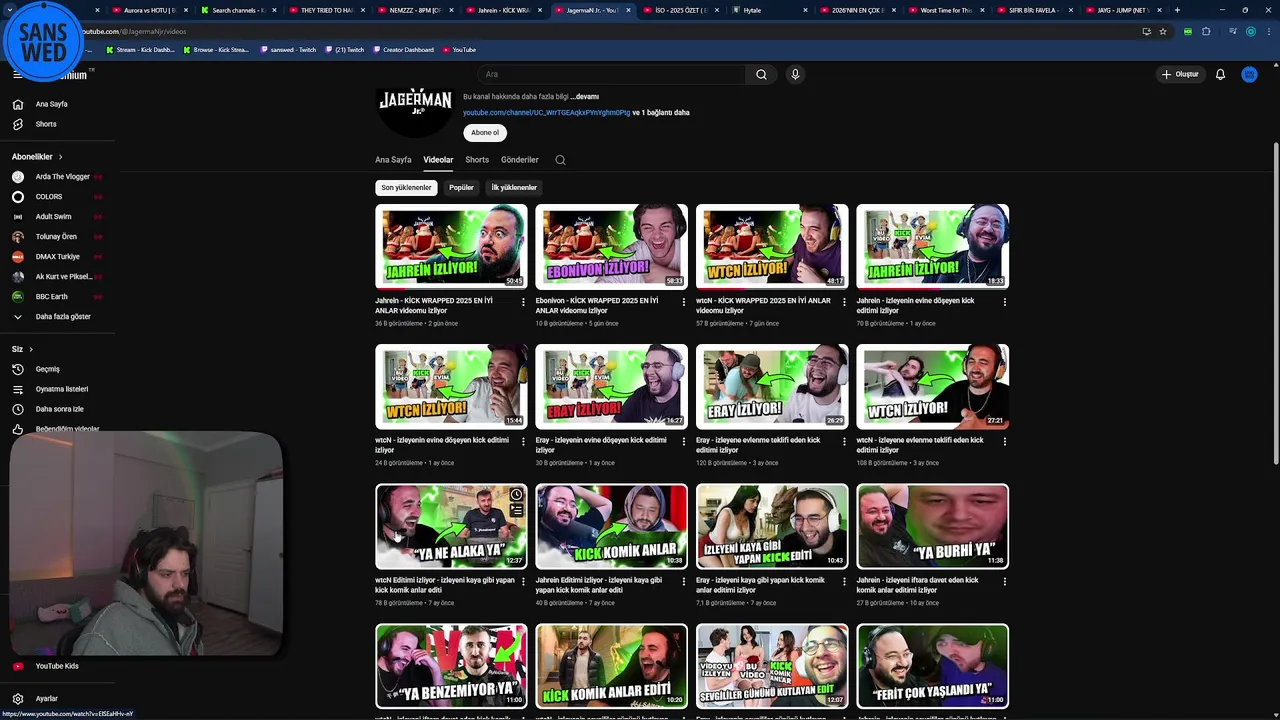
Task: Select the İlk yüklenenler filter chip
Action: 514,188
